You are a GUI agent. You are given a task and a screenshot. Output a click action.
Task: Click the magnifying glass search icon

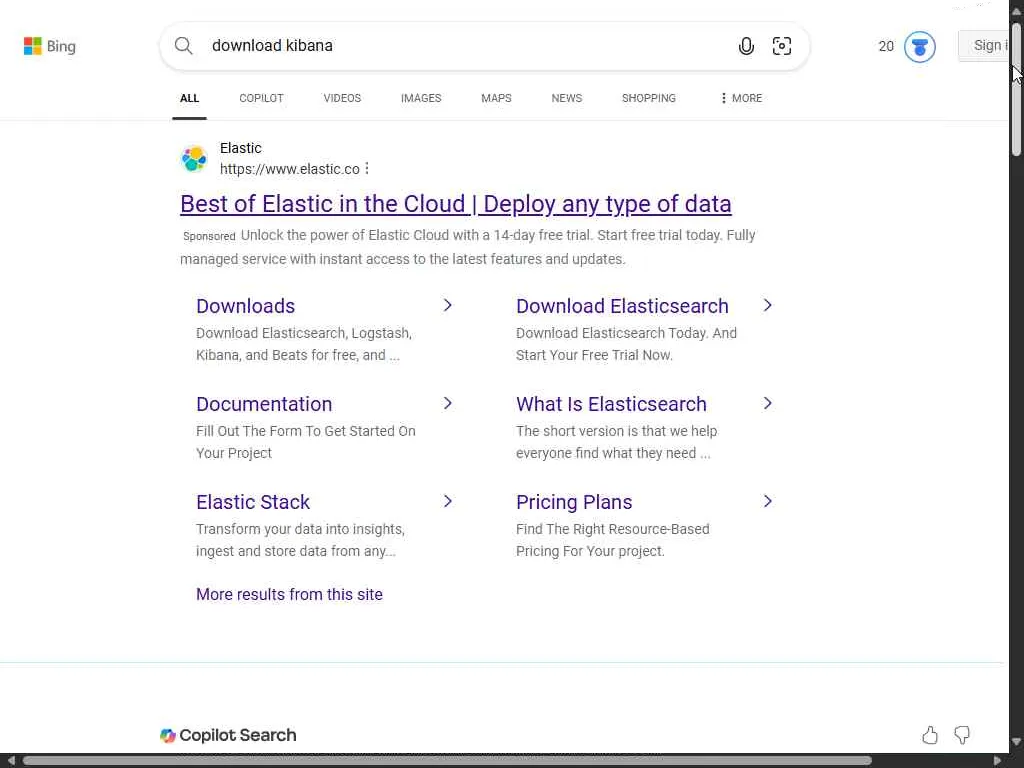tap(184, 46)
